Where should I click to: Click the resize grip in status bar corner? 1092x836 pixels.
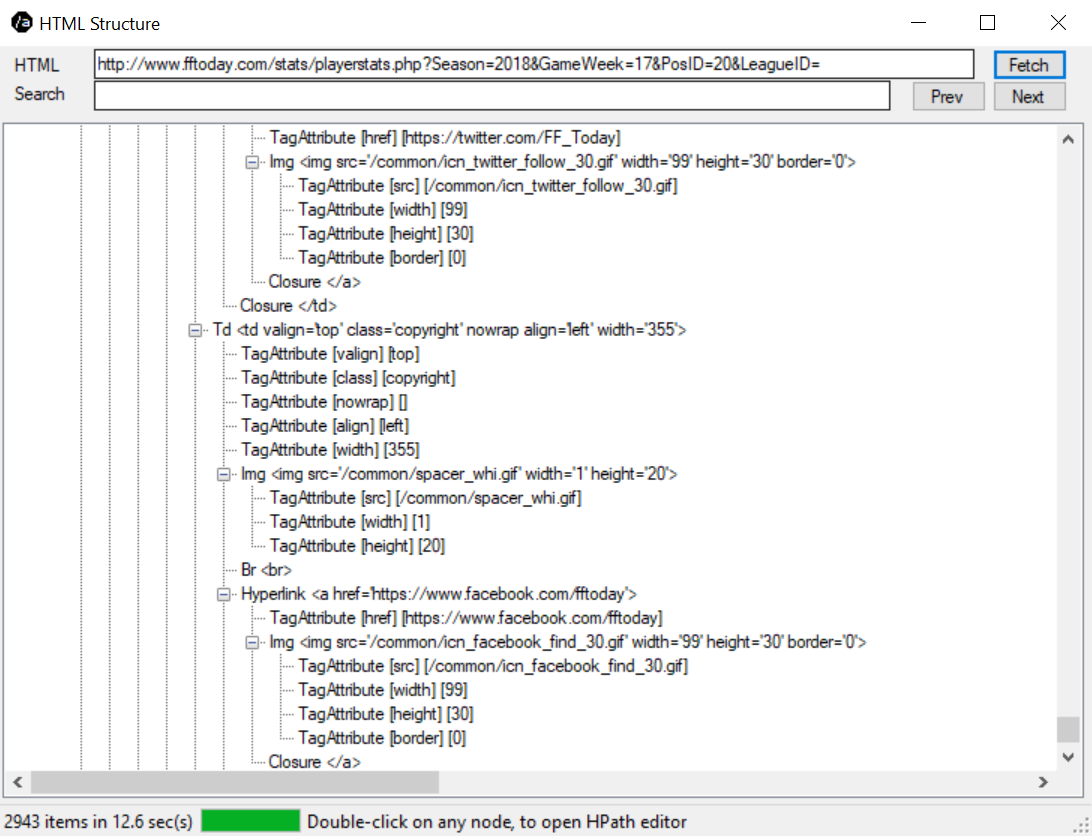pyautogui.click(x=1082, y=826)
